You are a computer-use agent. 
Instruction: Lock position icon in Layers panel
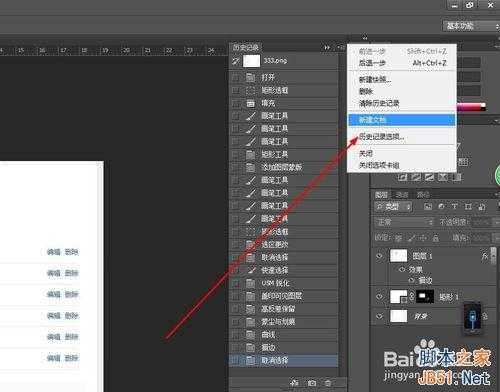point(423,238)
